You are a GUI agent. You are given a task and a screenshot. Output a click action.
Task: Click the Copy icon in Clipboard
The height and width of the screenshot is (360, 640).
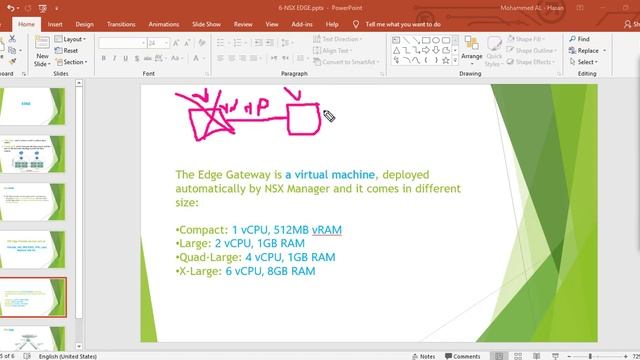[12, 50]
